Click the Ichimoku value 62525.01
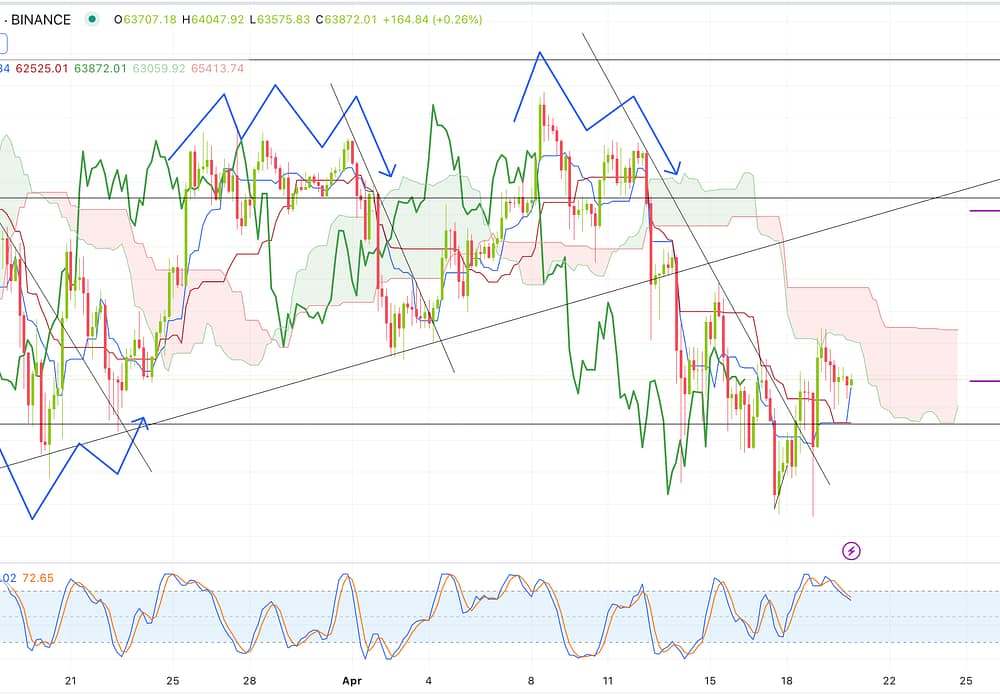Viewport: 1000px width, 700px height. pyautogui.click(x=43, y=68)
